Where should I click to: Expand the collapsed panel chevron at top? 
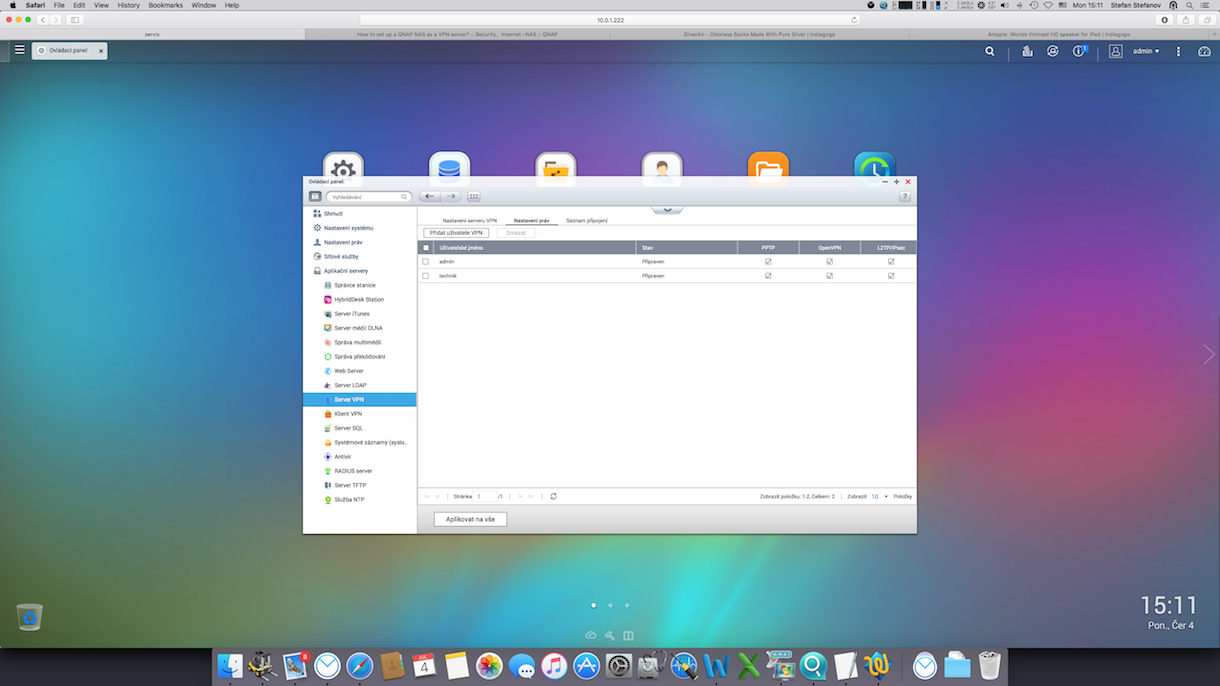(667, 209)
